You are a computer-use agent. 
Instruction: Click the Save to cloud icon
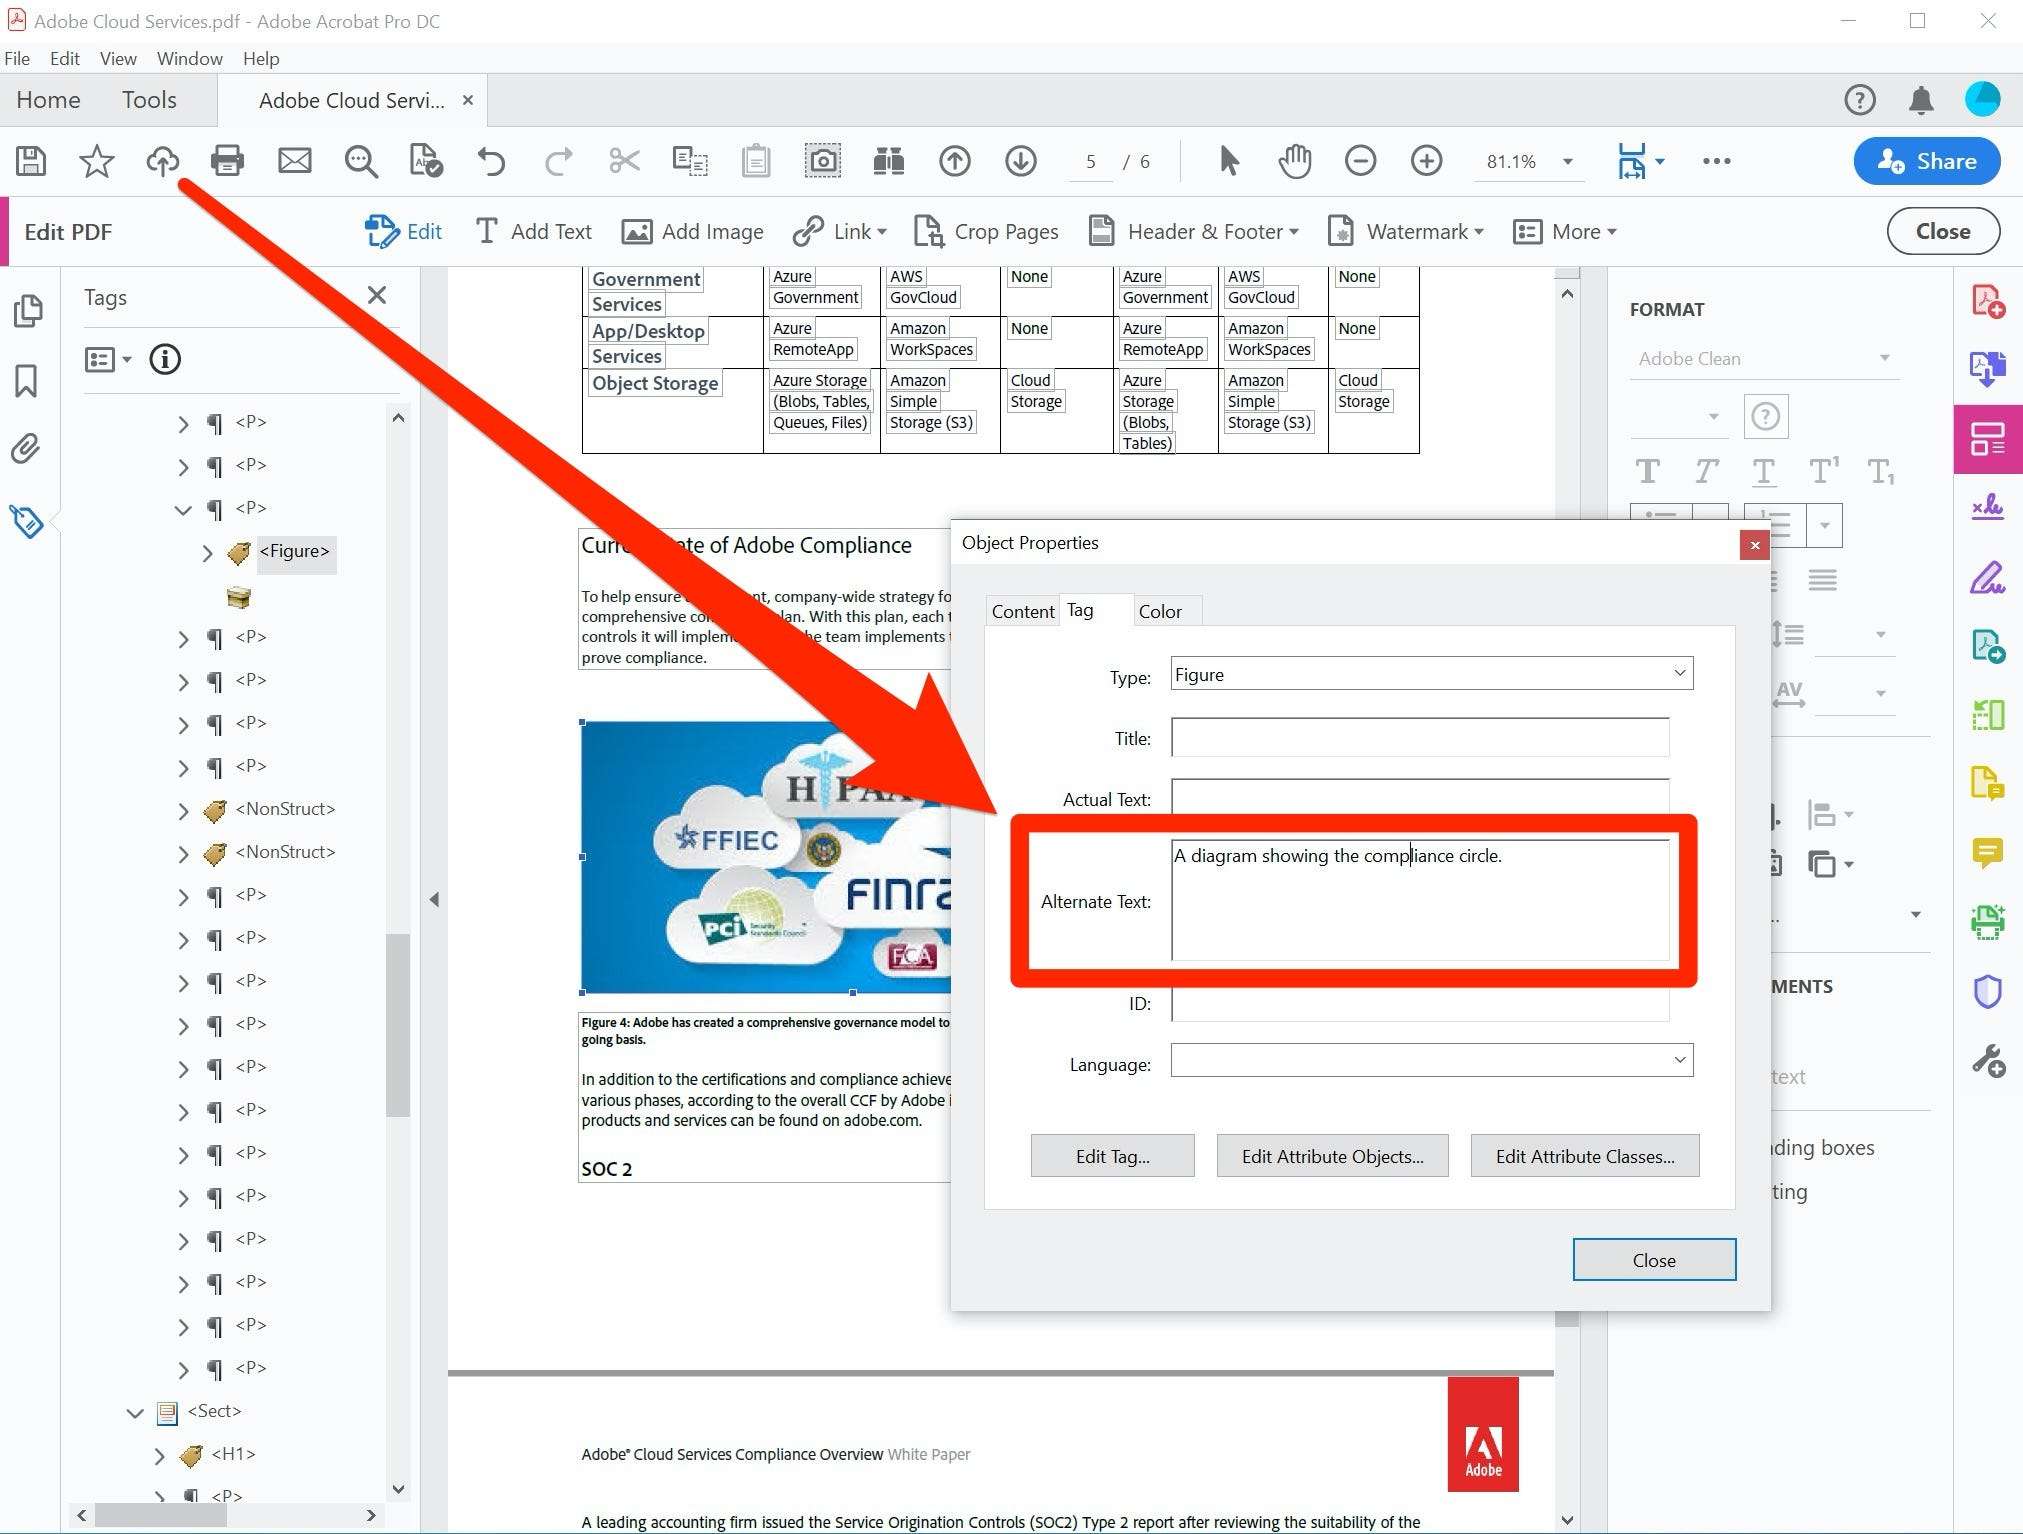(x=161, y=161)
